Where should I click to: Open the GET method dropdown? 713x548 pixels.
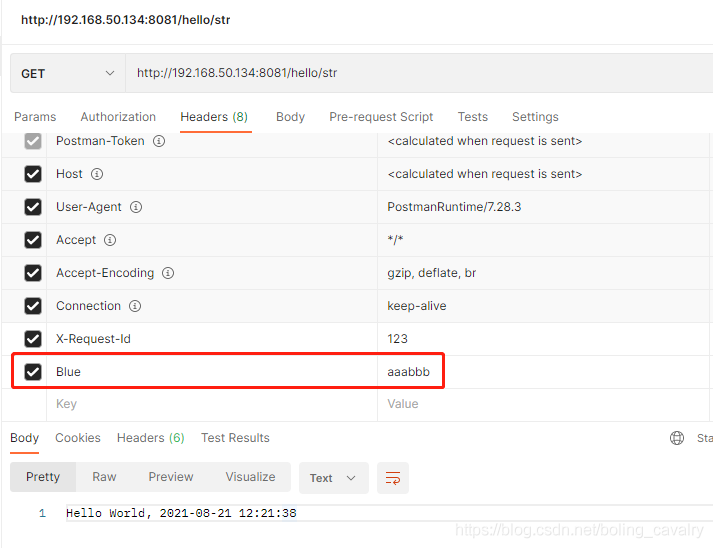(x=68, y=73)
